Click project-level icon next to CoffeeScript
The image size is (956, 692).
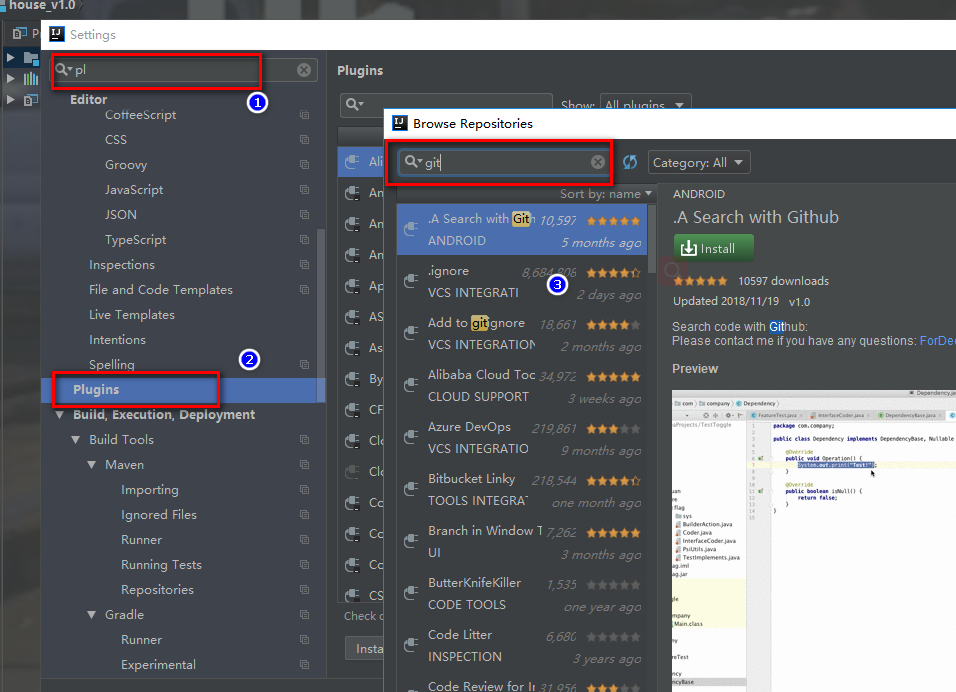point(304,115)
